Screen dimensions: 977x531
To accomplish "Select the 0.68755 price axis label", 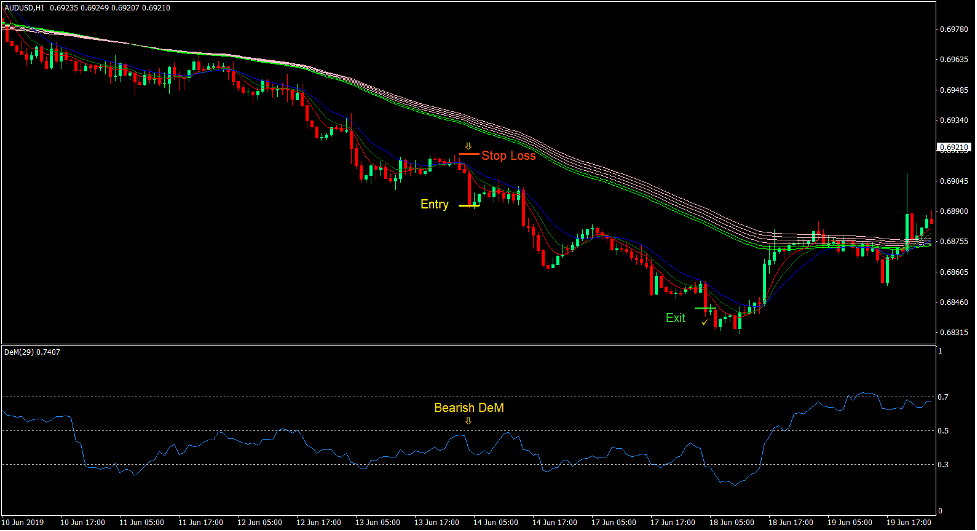I will pyautogui.click(x=953, y=241).
